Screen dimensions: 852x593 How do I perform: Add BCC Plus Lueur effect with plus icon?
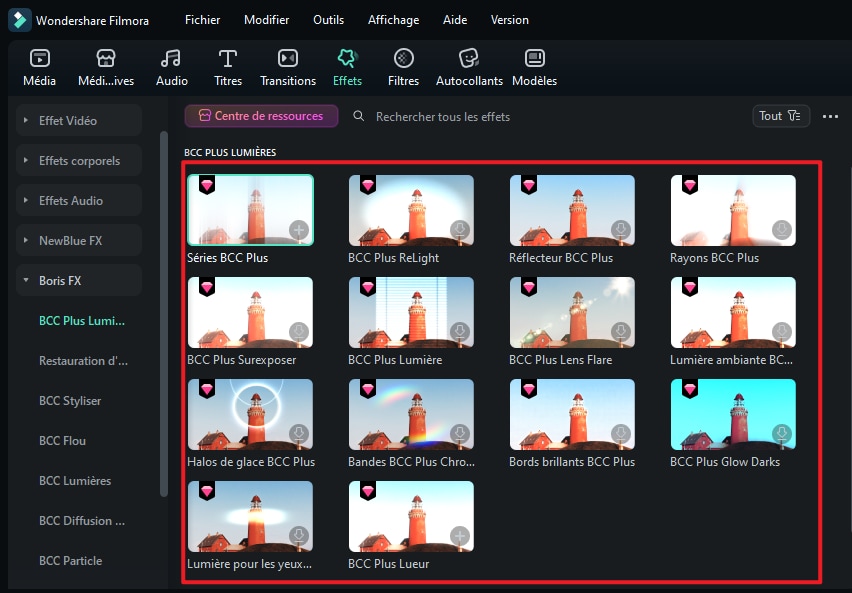click(460, 535)
